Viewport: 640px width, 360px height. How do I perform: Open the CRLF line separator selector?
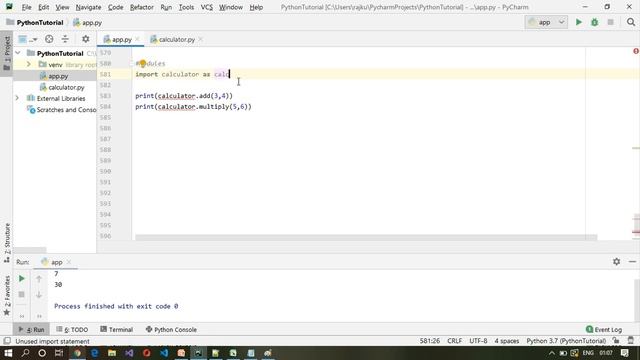click(454, 341)
